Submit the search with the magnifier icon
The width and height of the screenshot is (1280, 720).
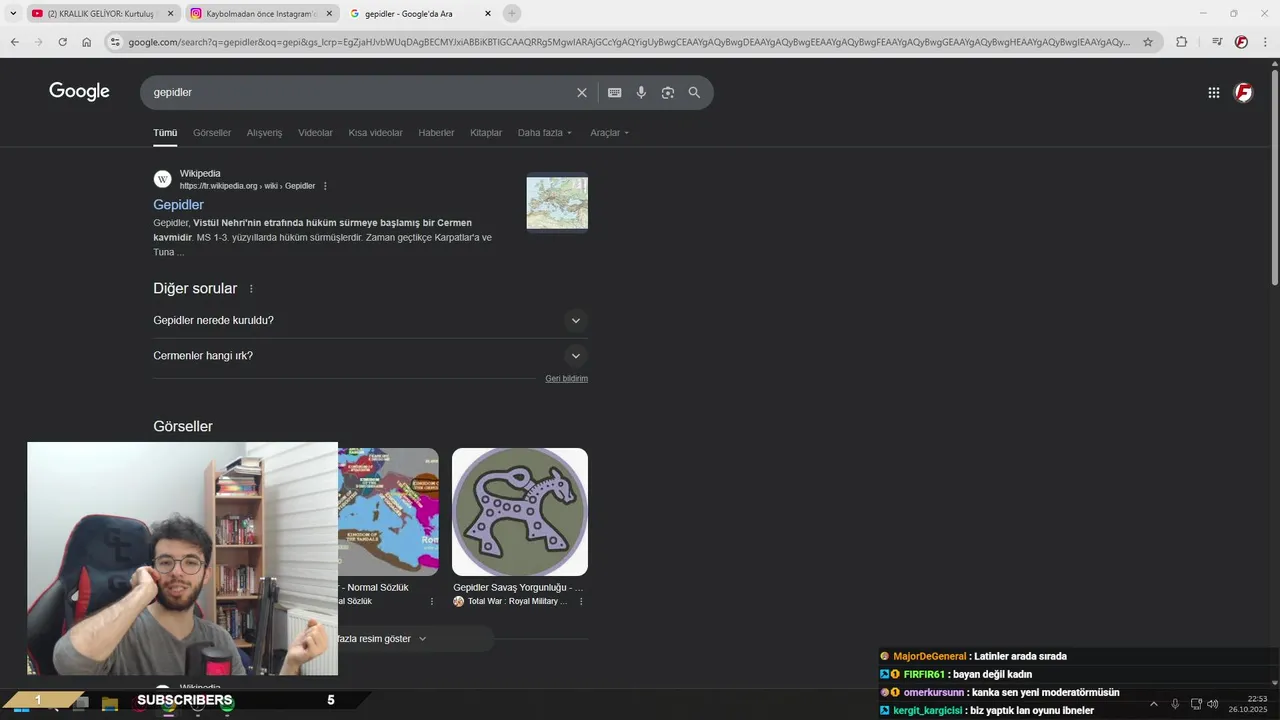coord(694,92)
